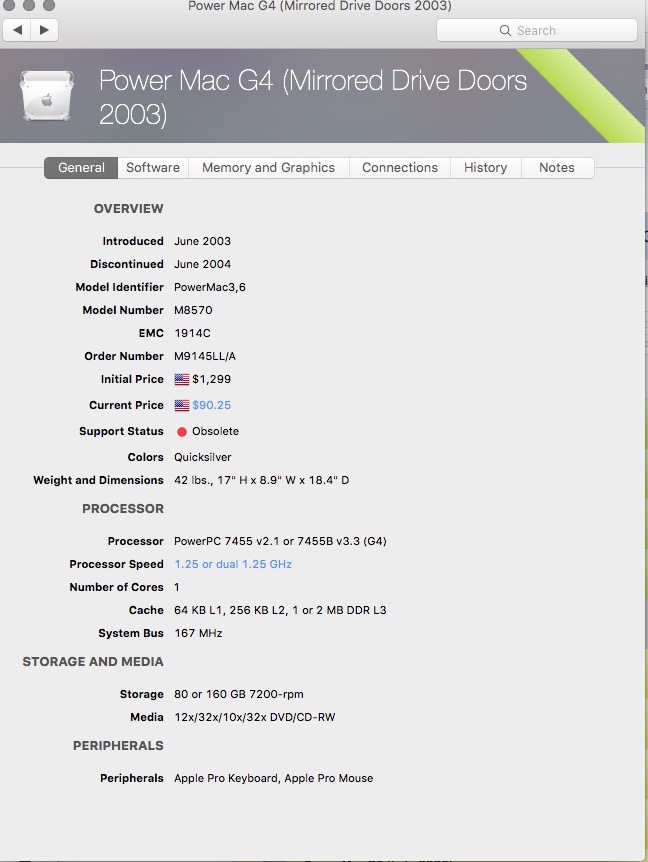
Task: Click the model identifier PowerMac3,6
Action: 209,288
